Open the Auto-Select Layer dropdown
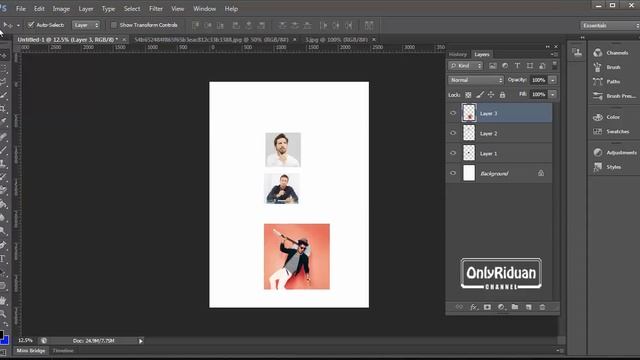 tap(86, 25)
